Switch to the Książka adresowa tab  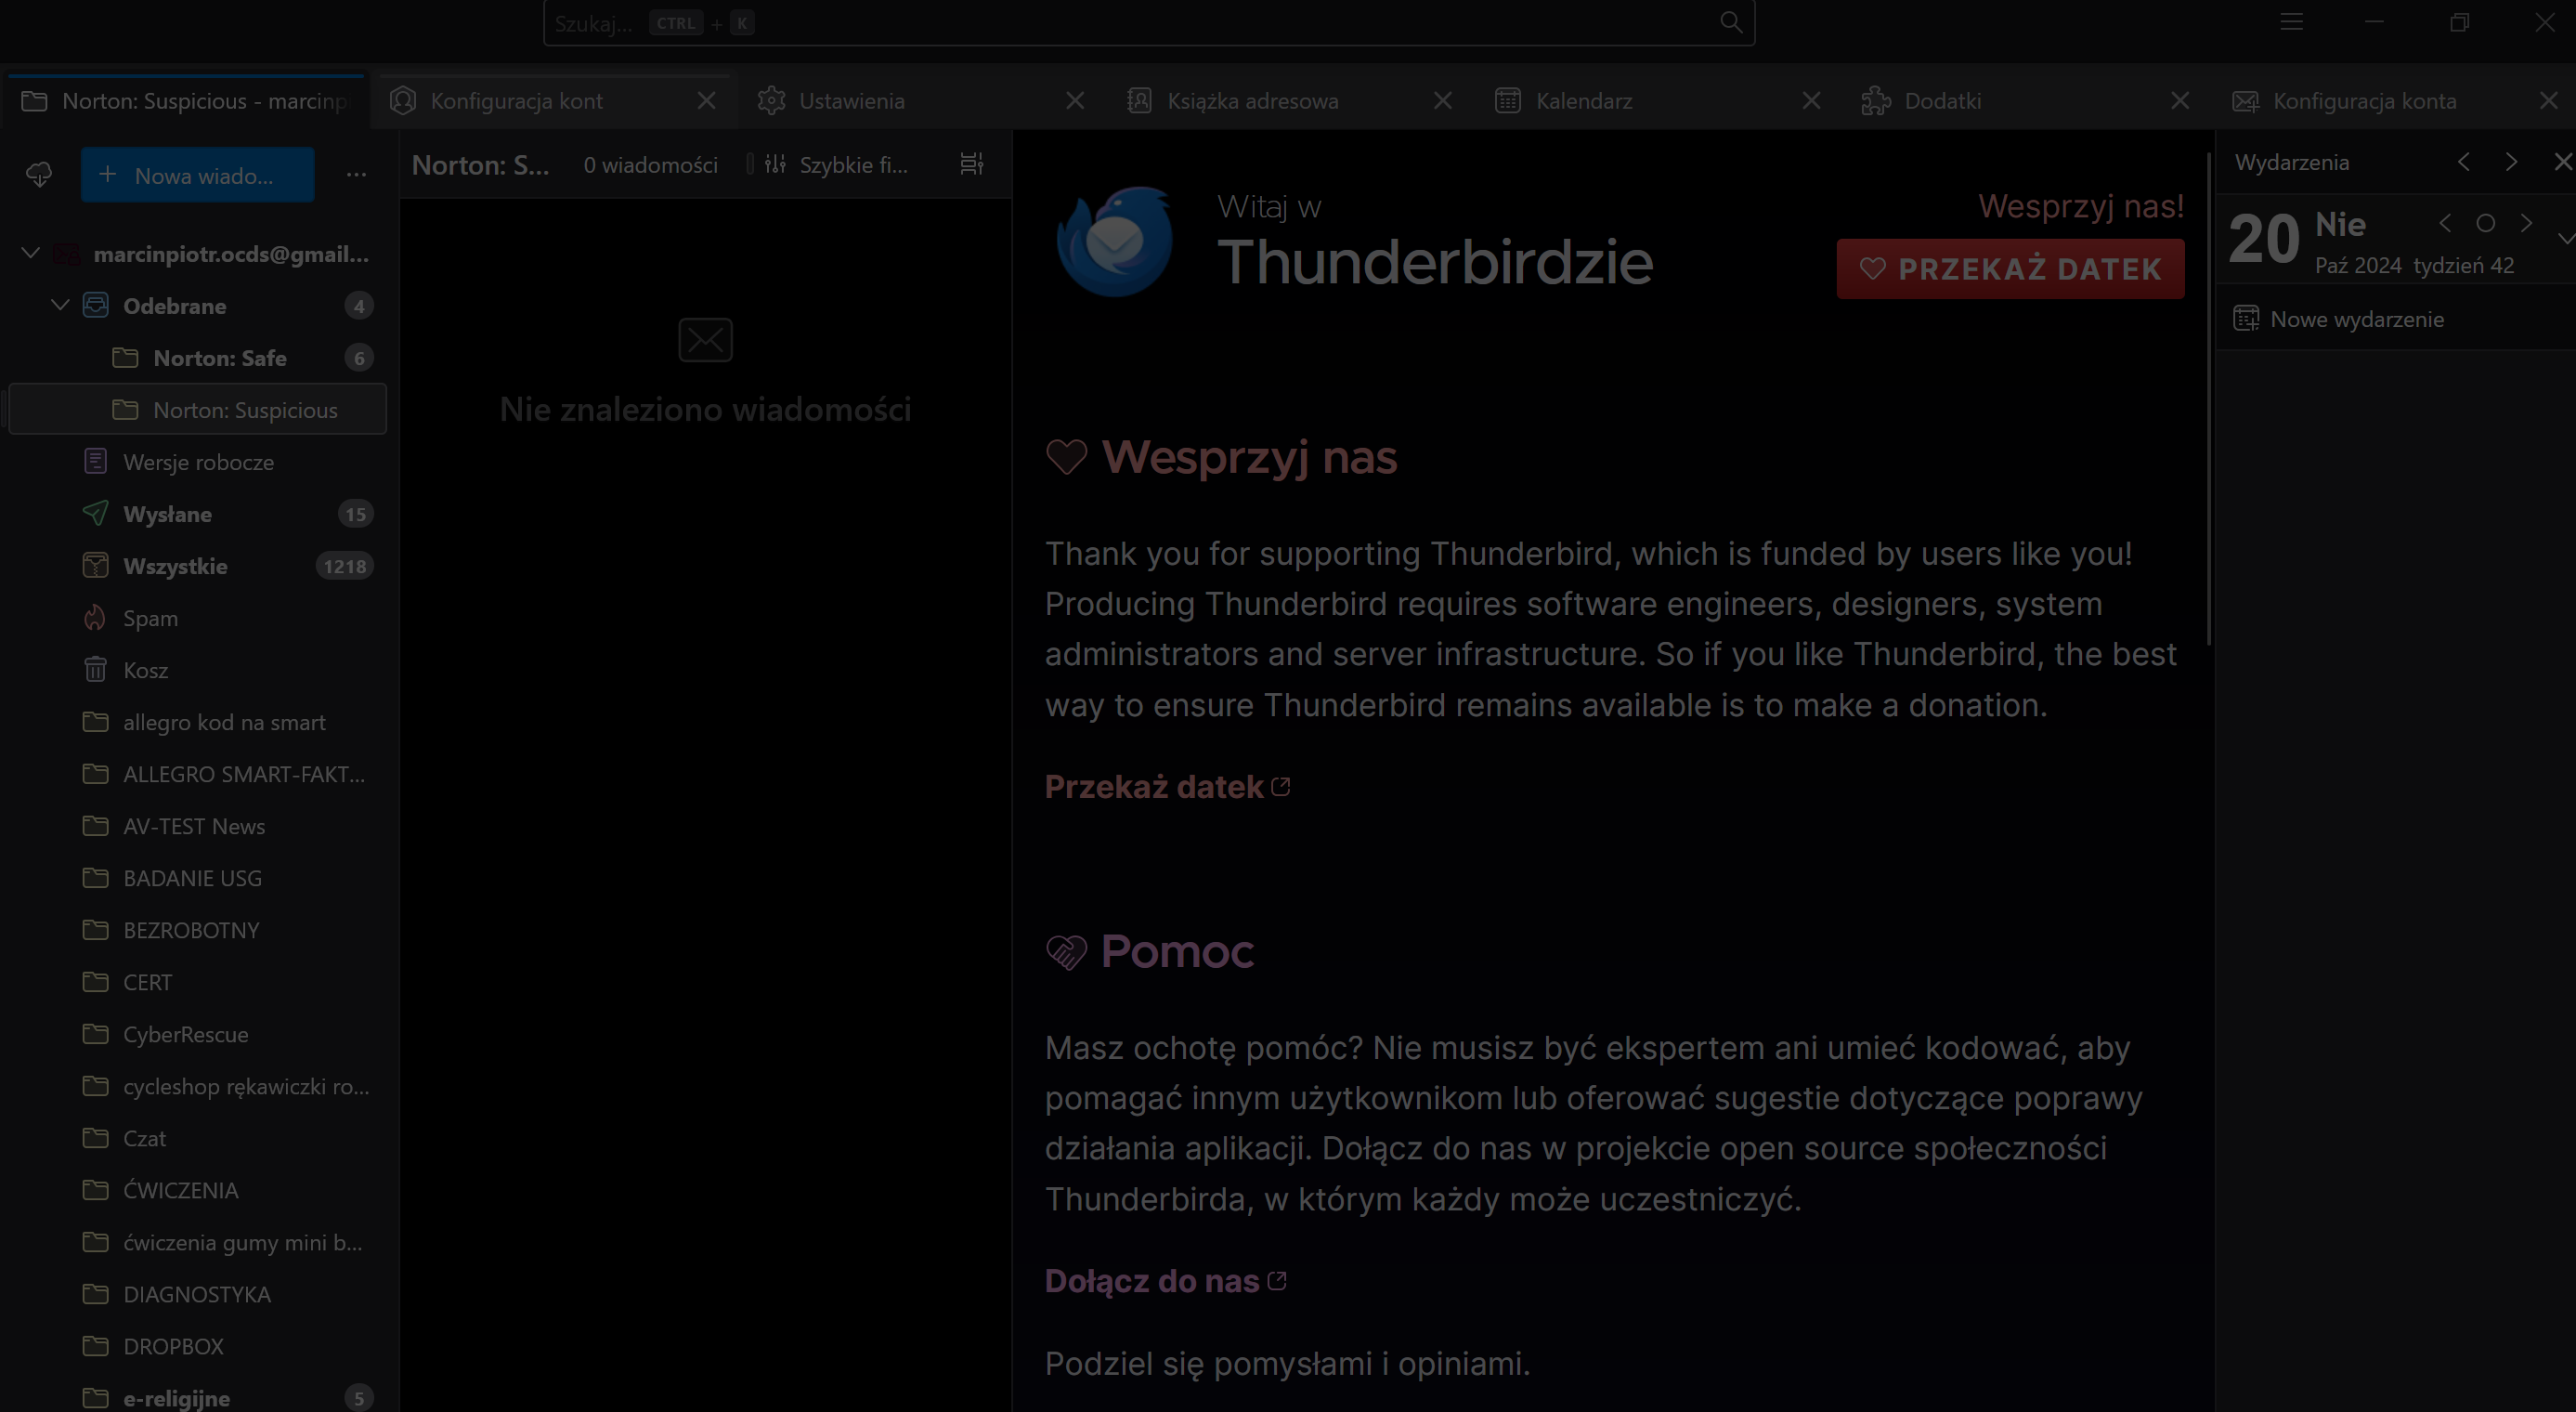click(1252, 101)
